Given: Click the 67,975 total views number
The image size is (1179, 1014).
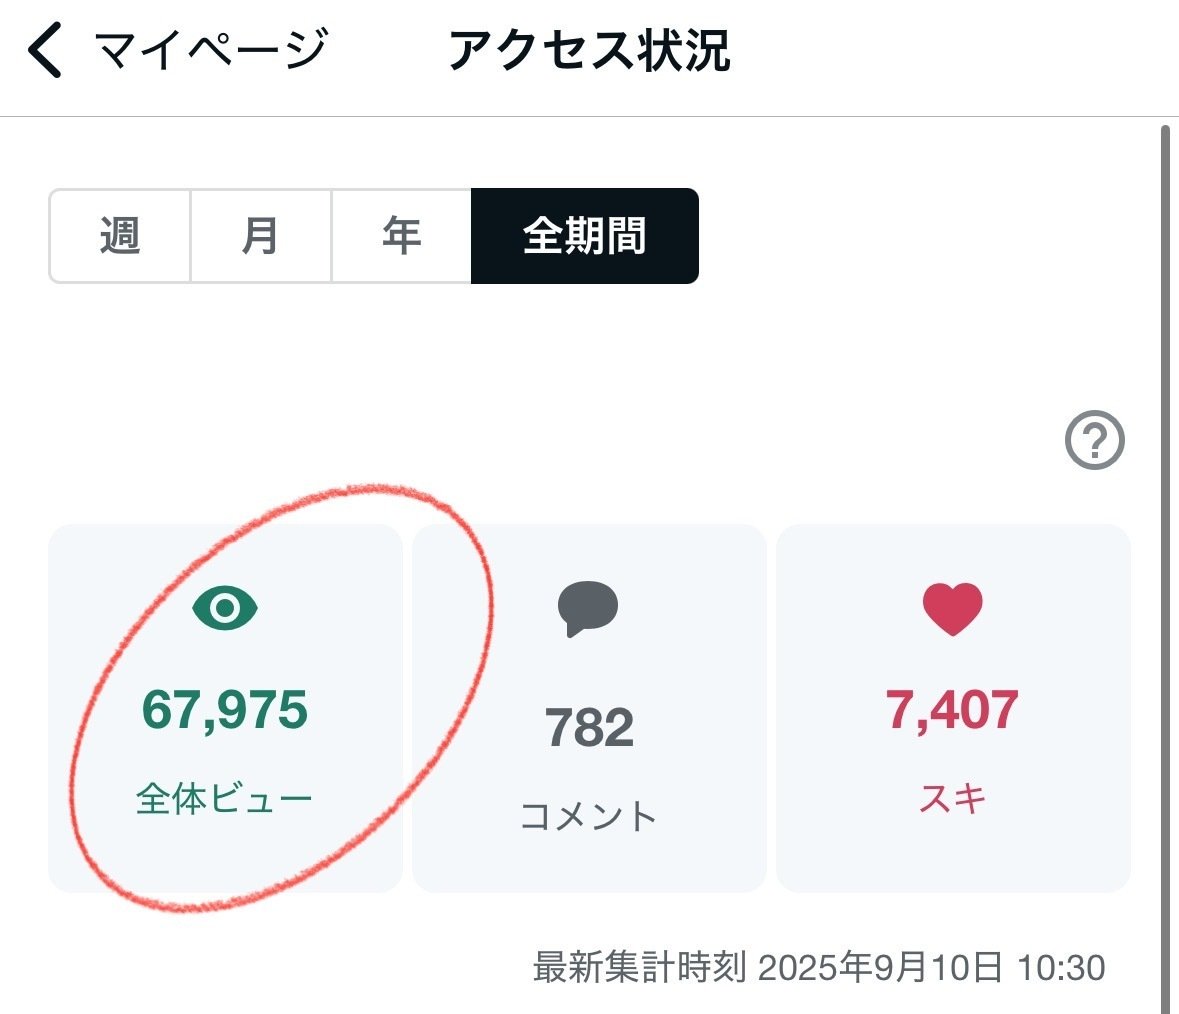Looking at the screenshot, I should [x=225, y=710].
